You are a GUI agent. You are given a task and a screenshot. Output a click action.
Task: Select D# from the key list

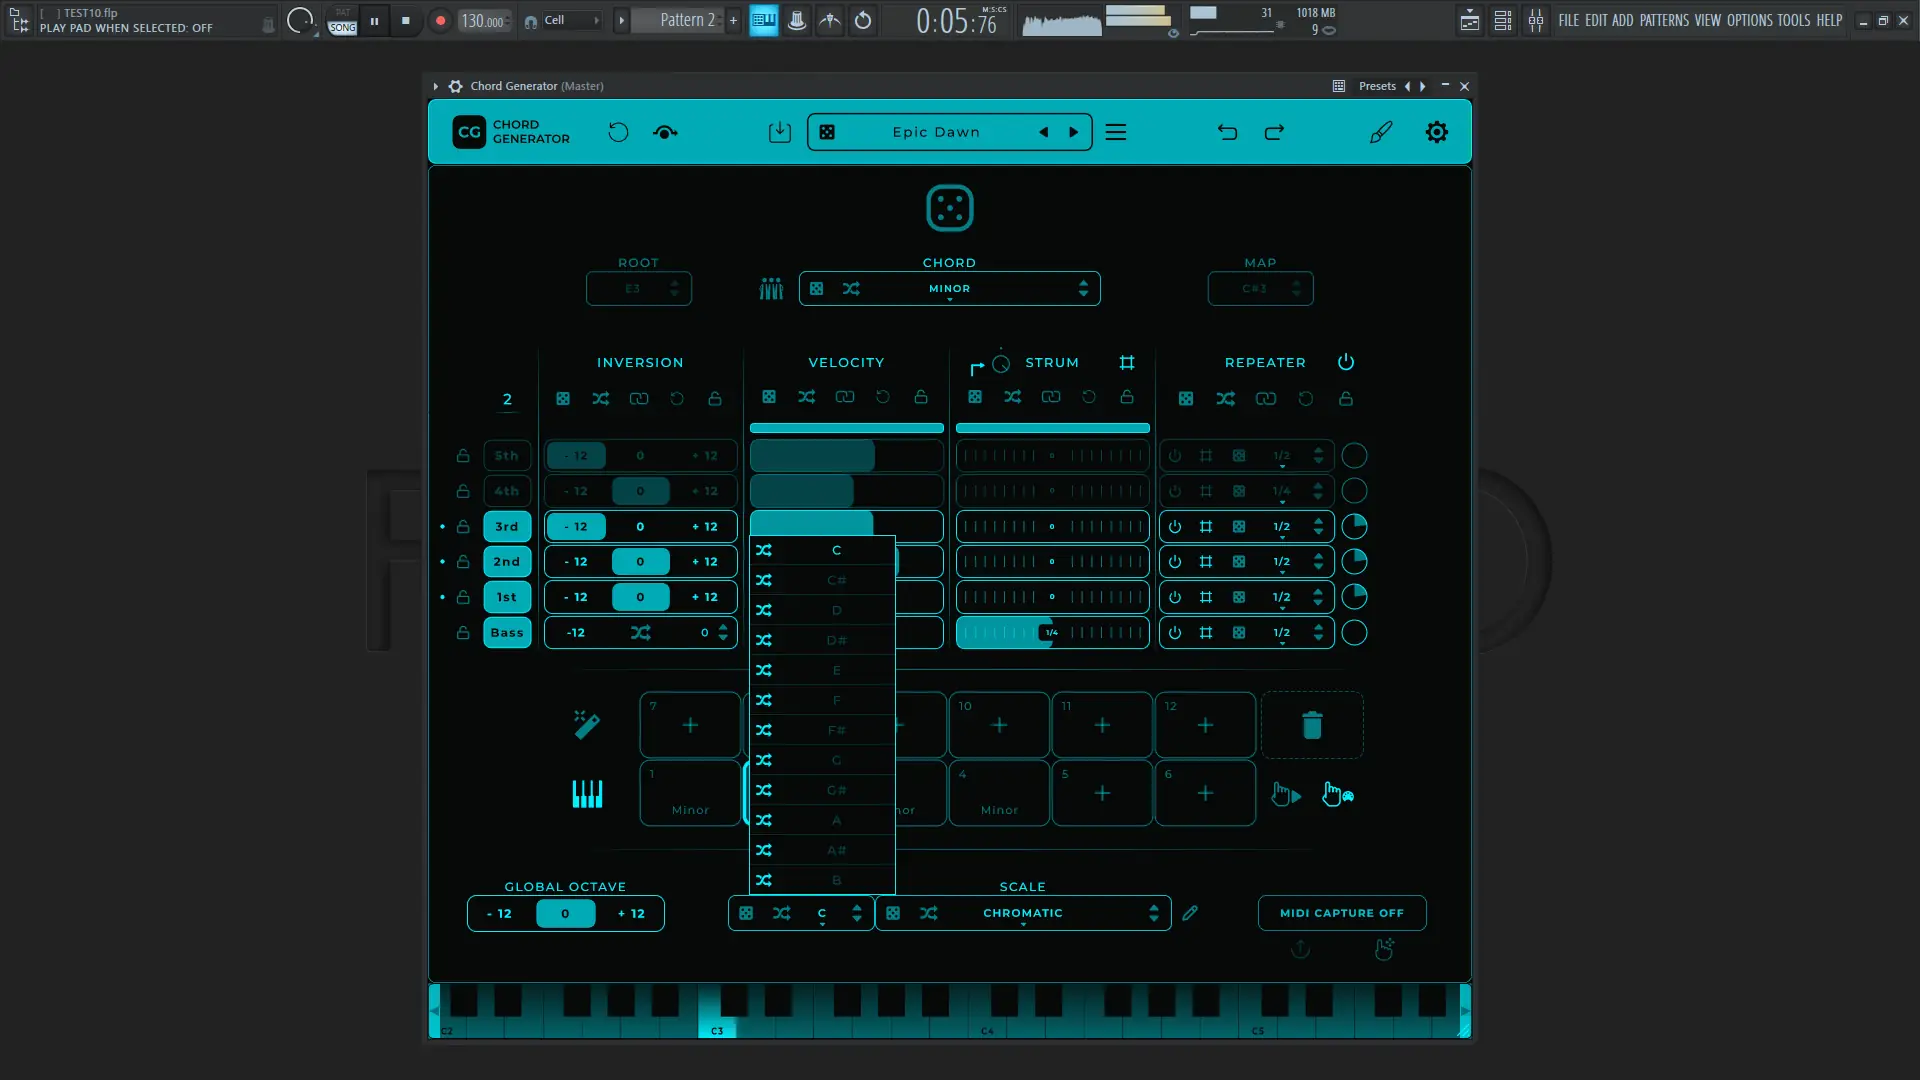point(836,640)
